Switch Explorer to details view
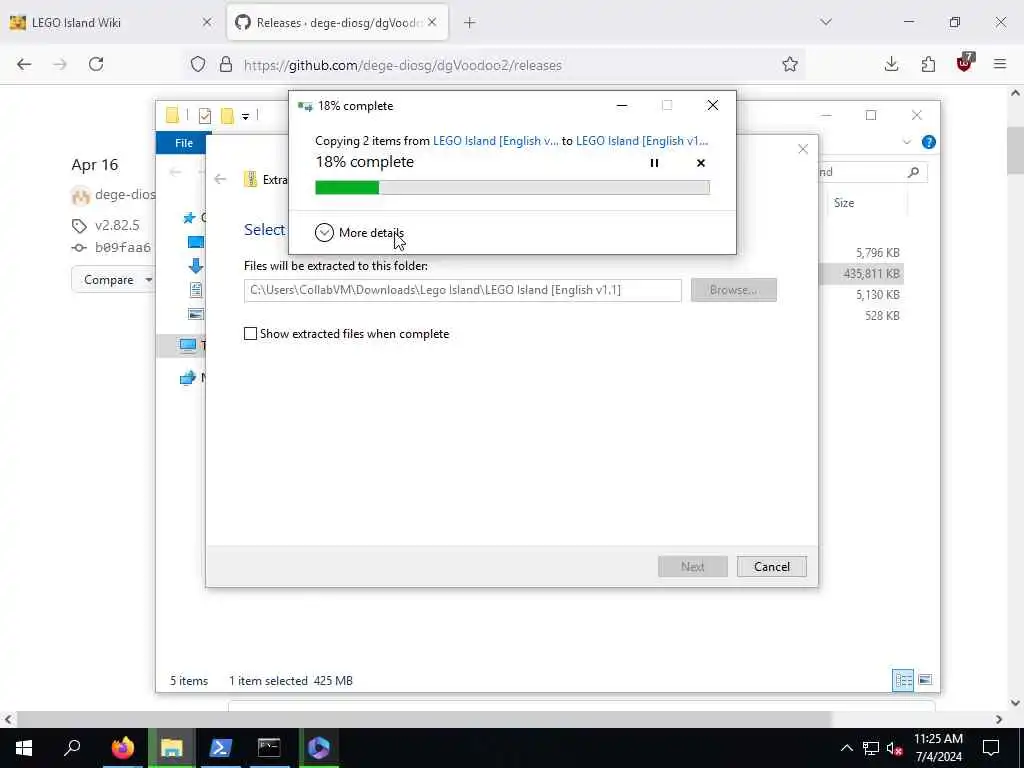The width and height of the screenshot is (1024, 768). [x=903, y=680]
